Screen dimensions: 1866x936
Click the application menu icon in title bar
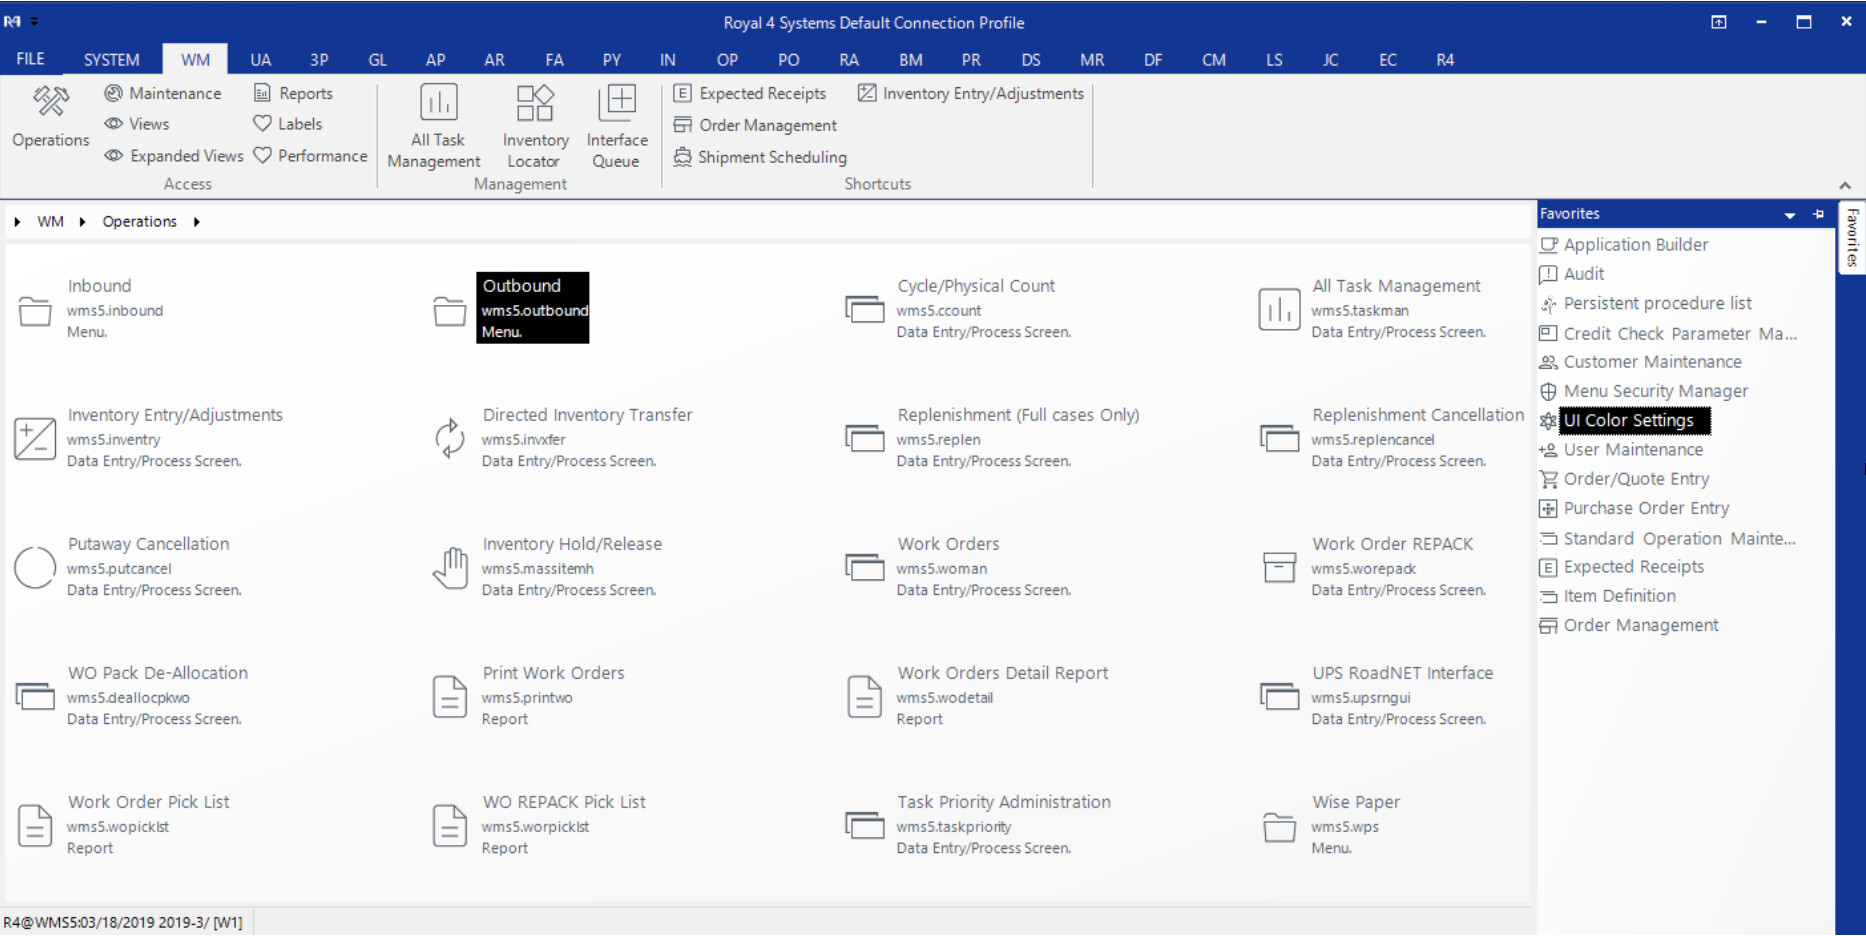tap(13, 21)
